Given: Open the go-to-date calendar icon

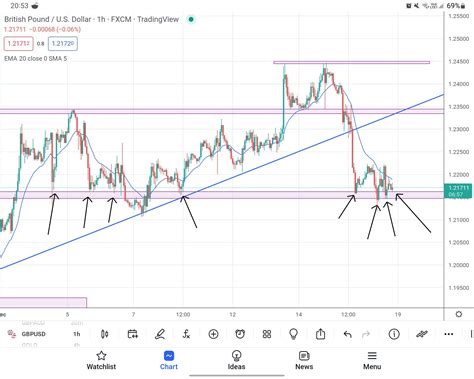Looking at the screenshot, I should click(132, 334).
